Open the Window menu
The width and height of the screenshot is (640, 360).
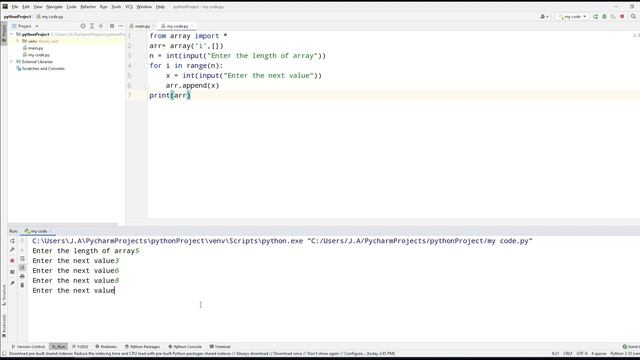point(144,7)
